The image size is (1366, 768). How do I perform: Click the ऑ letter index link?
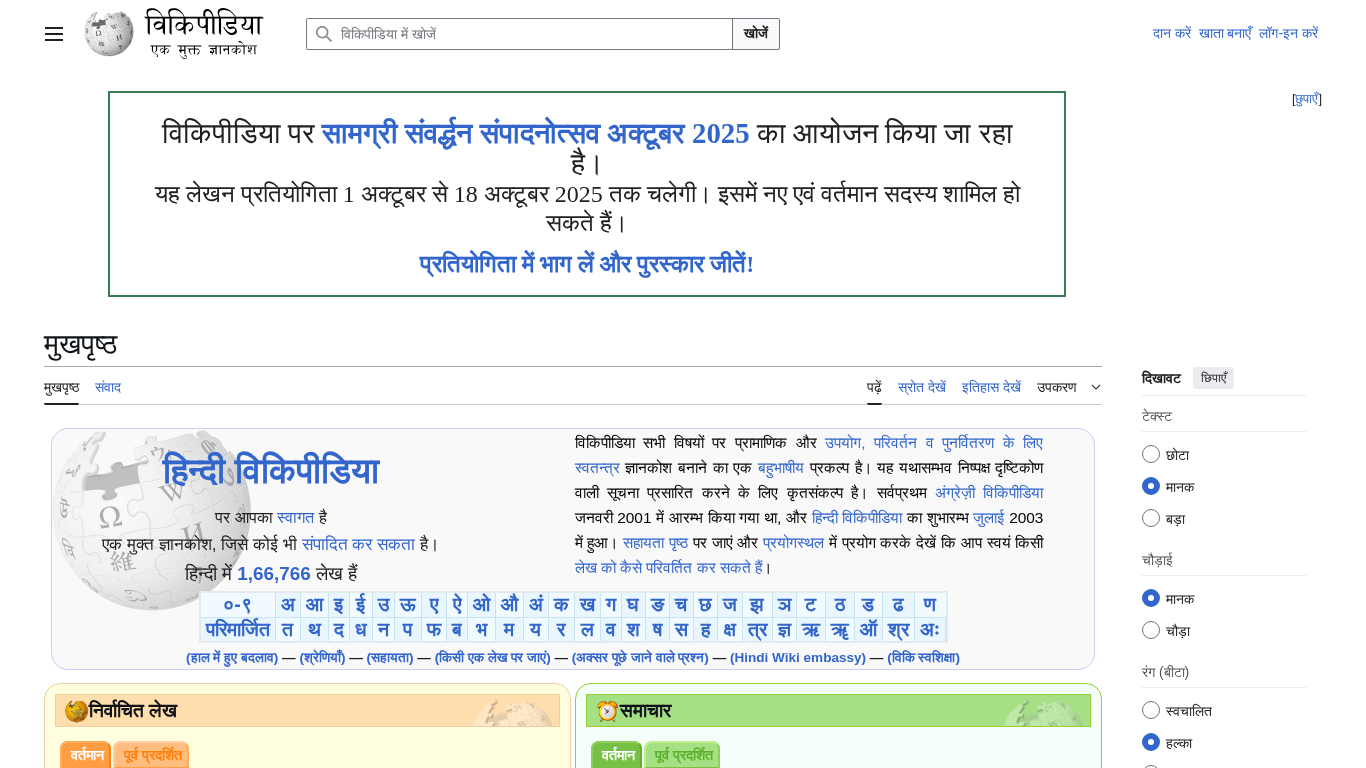pos(868,629)
